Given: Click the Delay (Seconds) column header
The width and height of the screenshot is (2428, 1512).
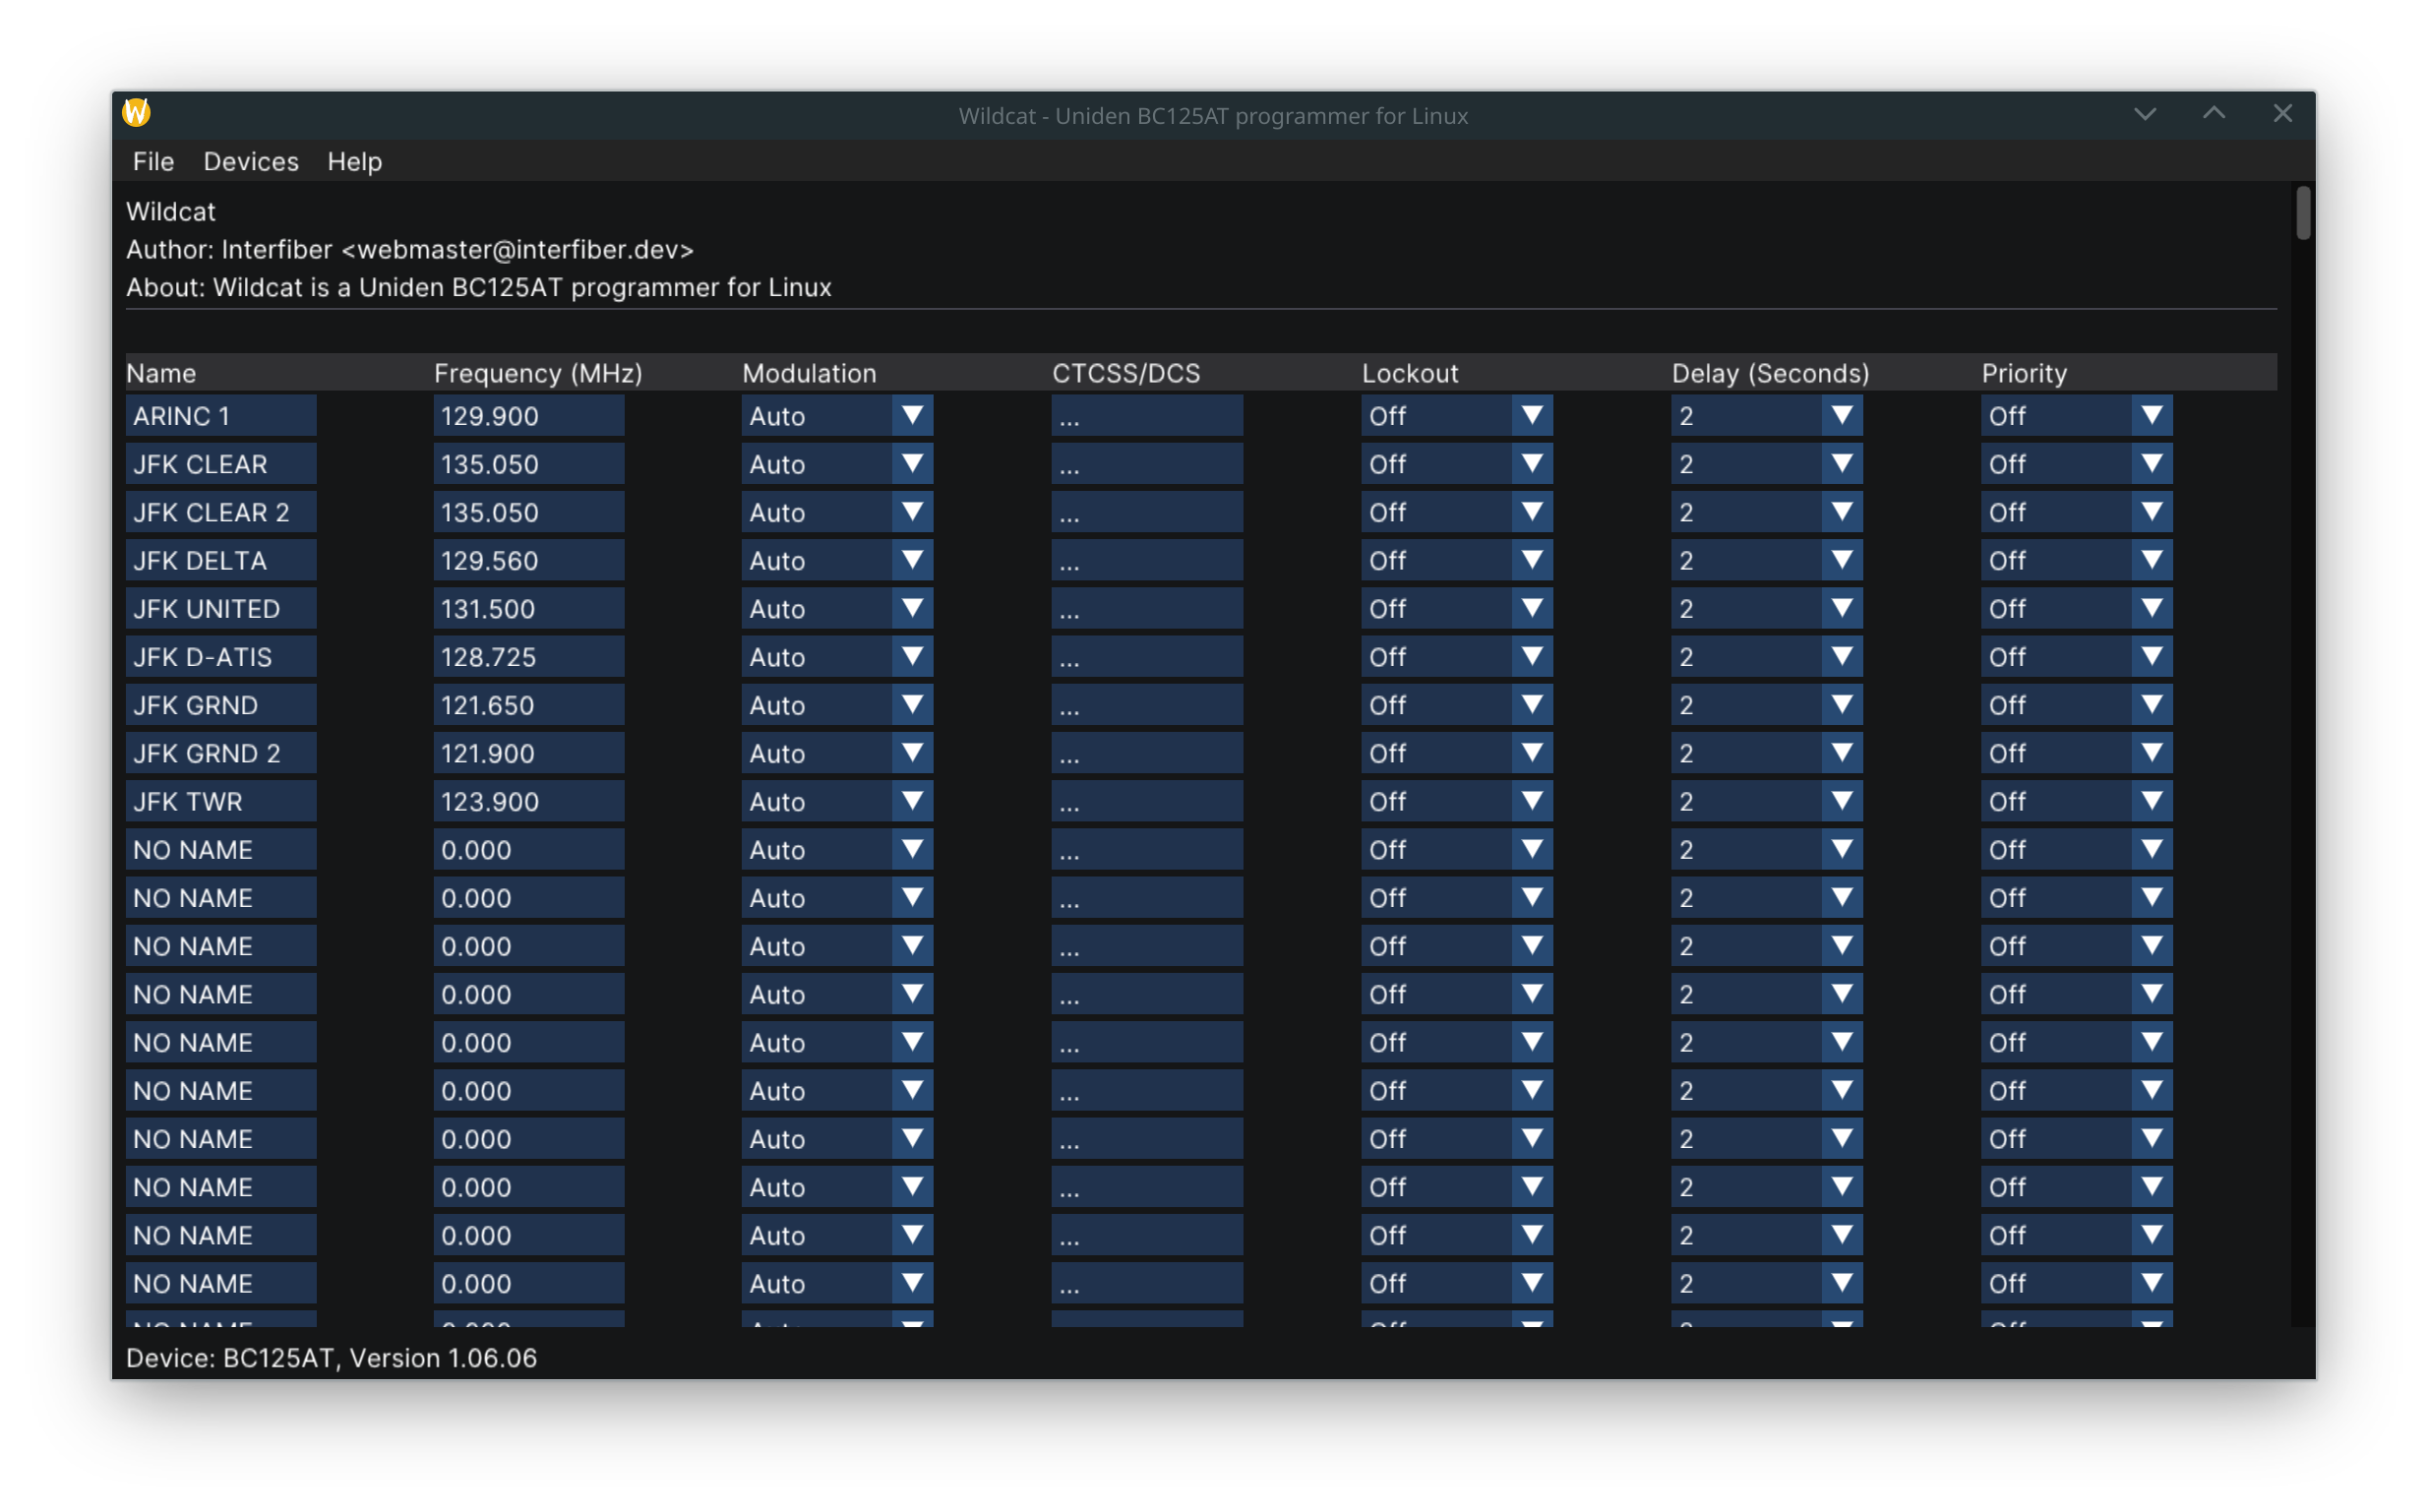Looking at the screenshot, I should click(x=1770, y=373).
